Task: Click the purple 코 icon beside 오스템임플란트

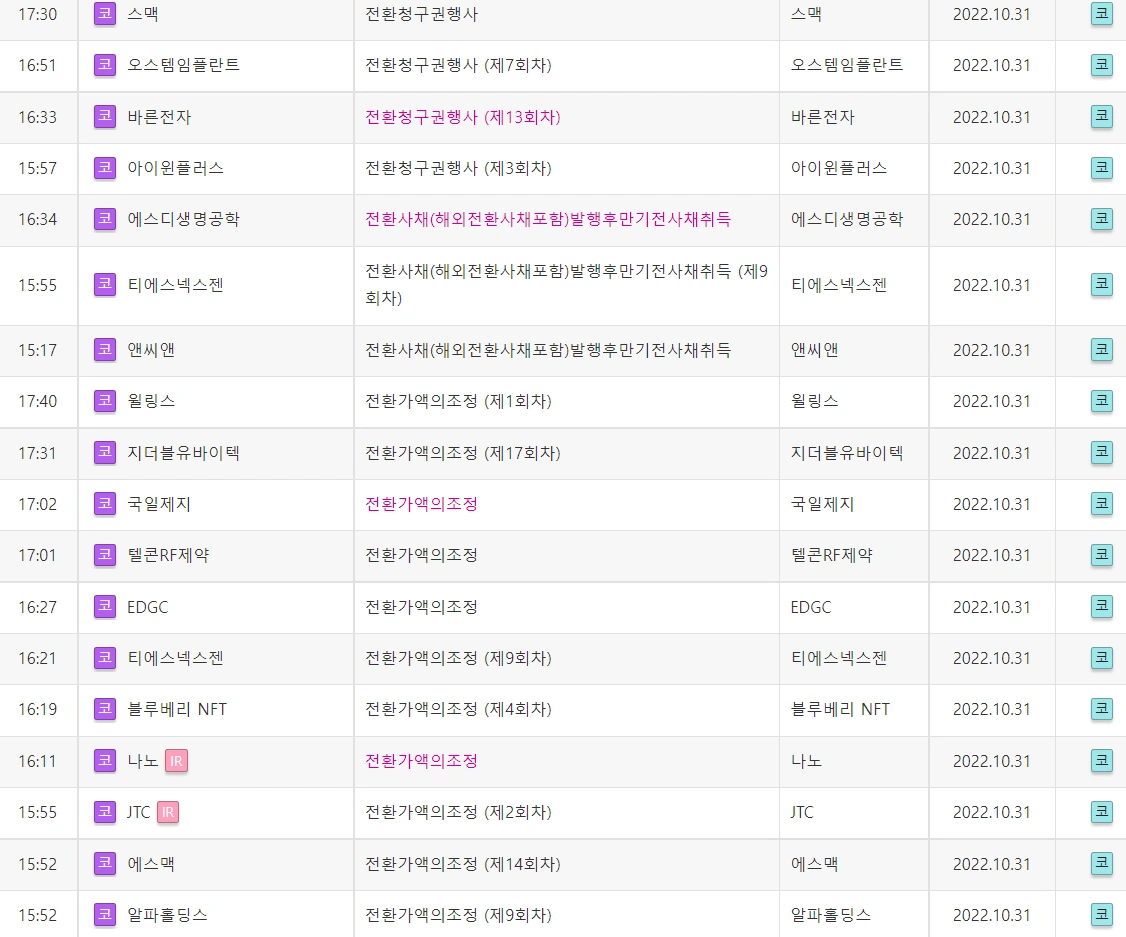Action: (105, 65)
